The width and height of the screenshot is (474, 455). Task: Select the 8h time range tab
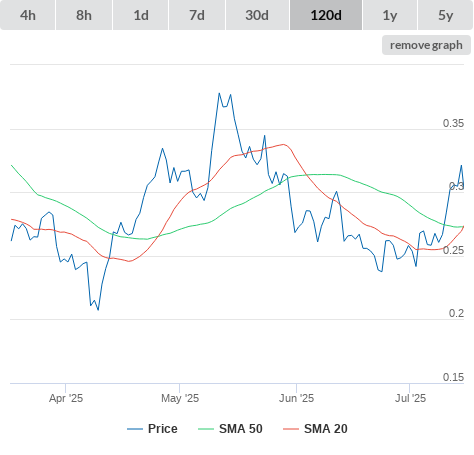(84, 15)
